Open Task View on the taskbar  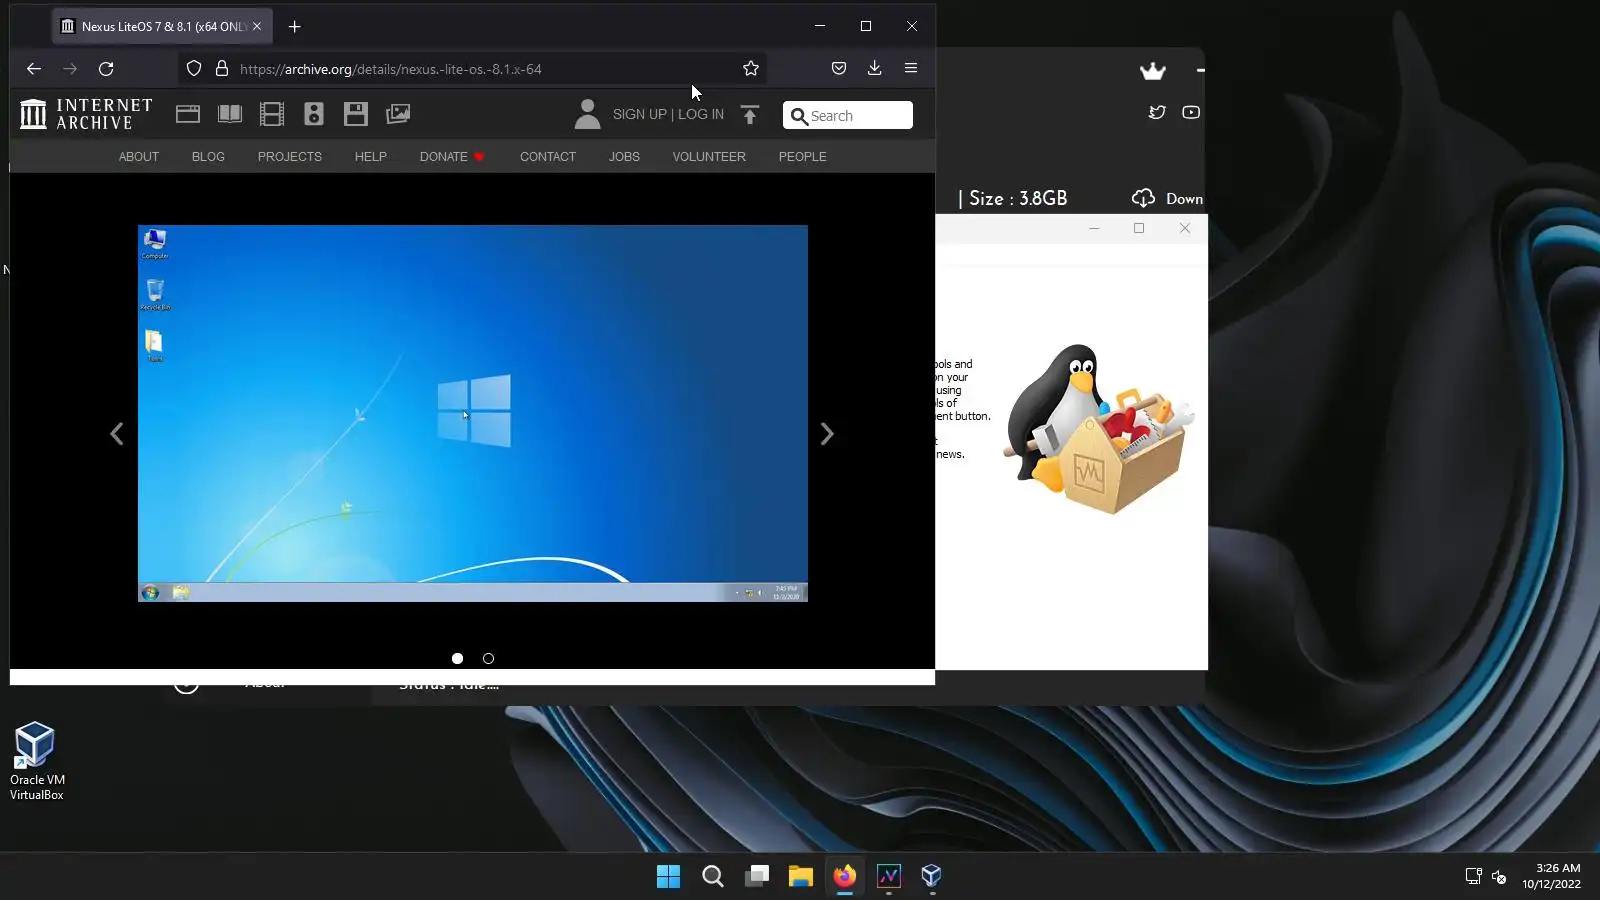[x=757, y=877]
